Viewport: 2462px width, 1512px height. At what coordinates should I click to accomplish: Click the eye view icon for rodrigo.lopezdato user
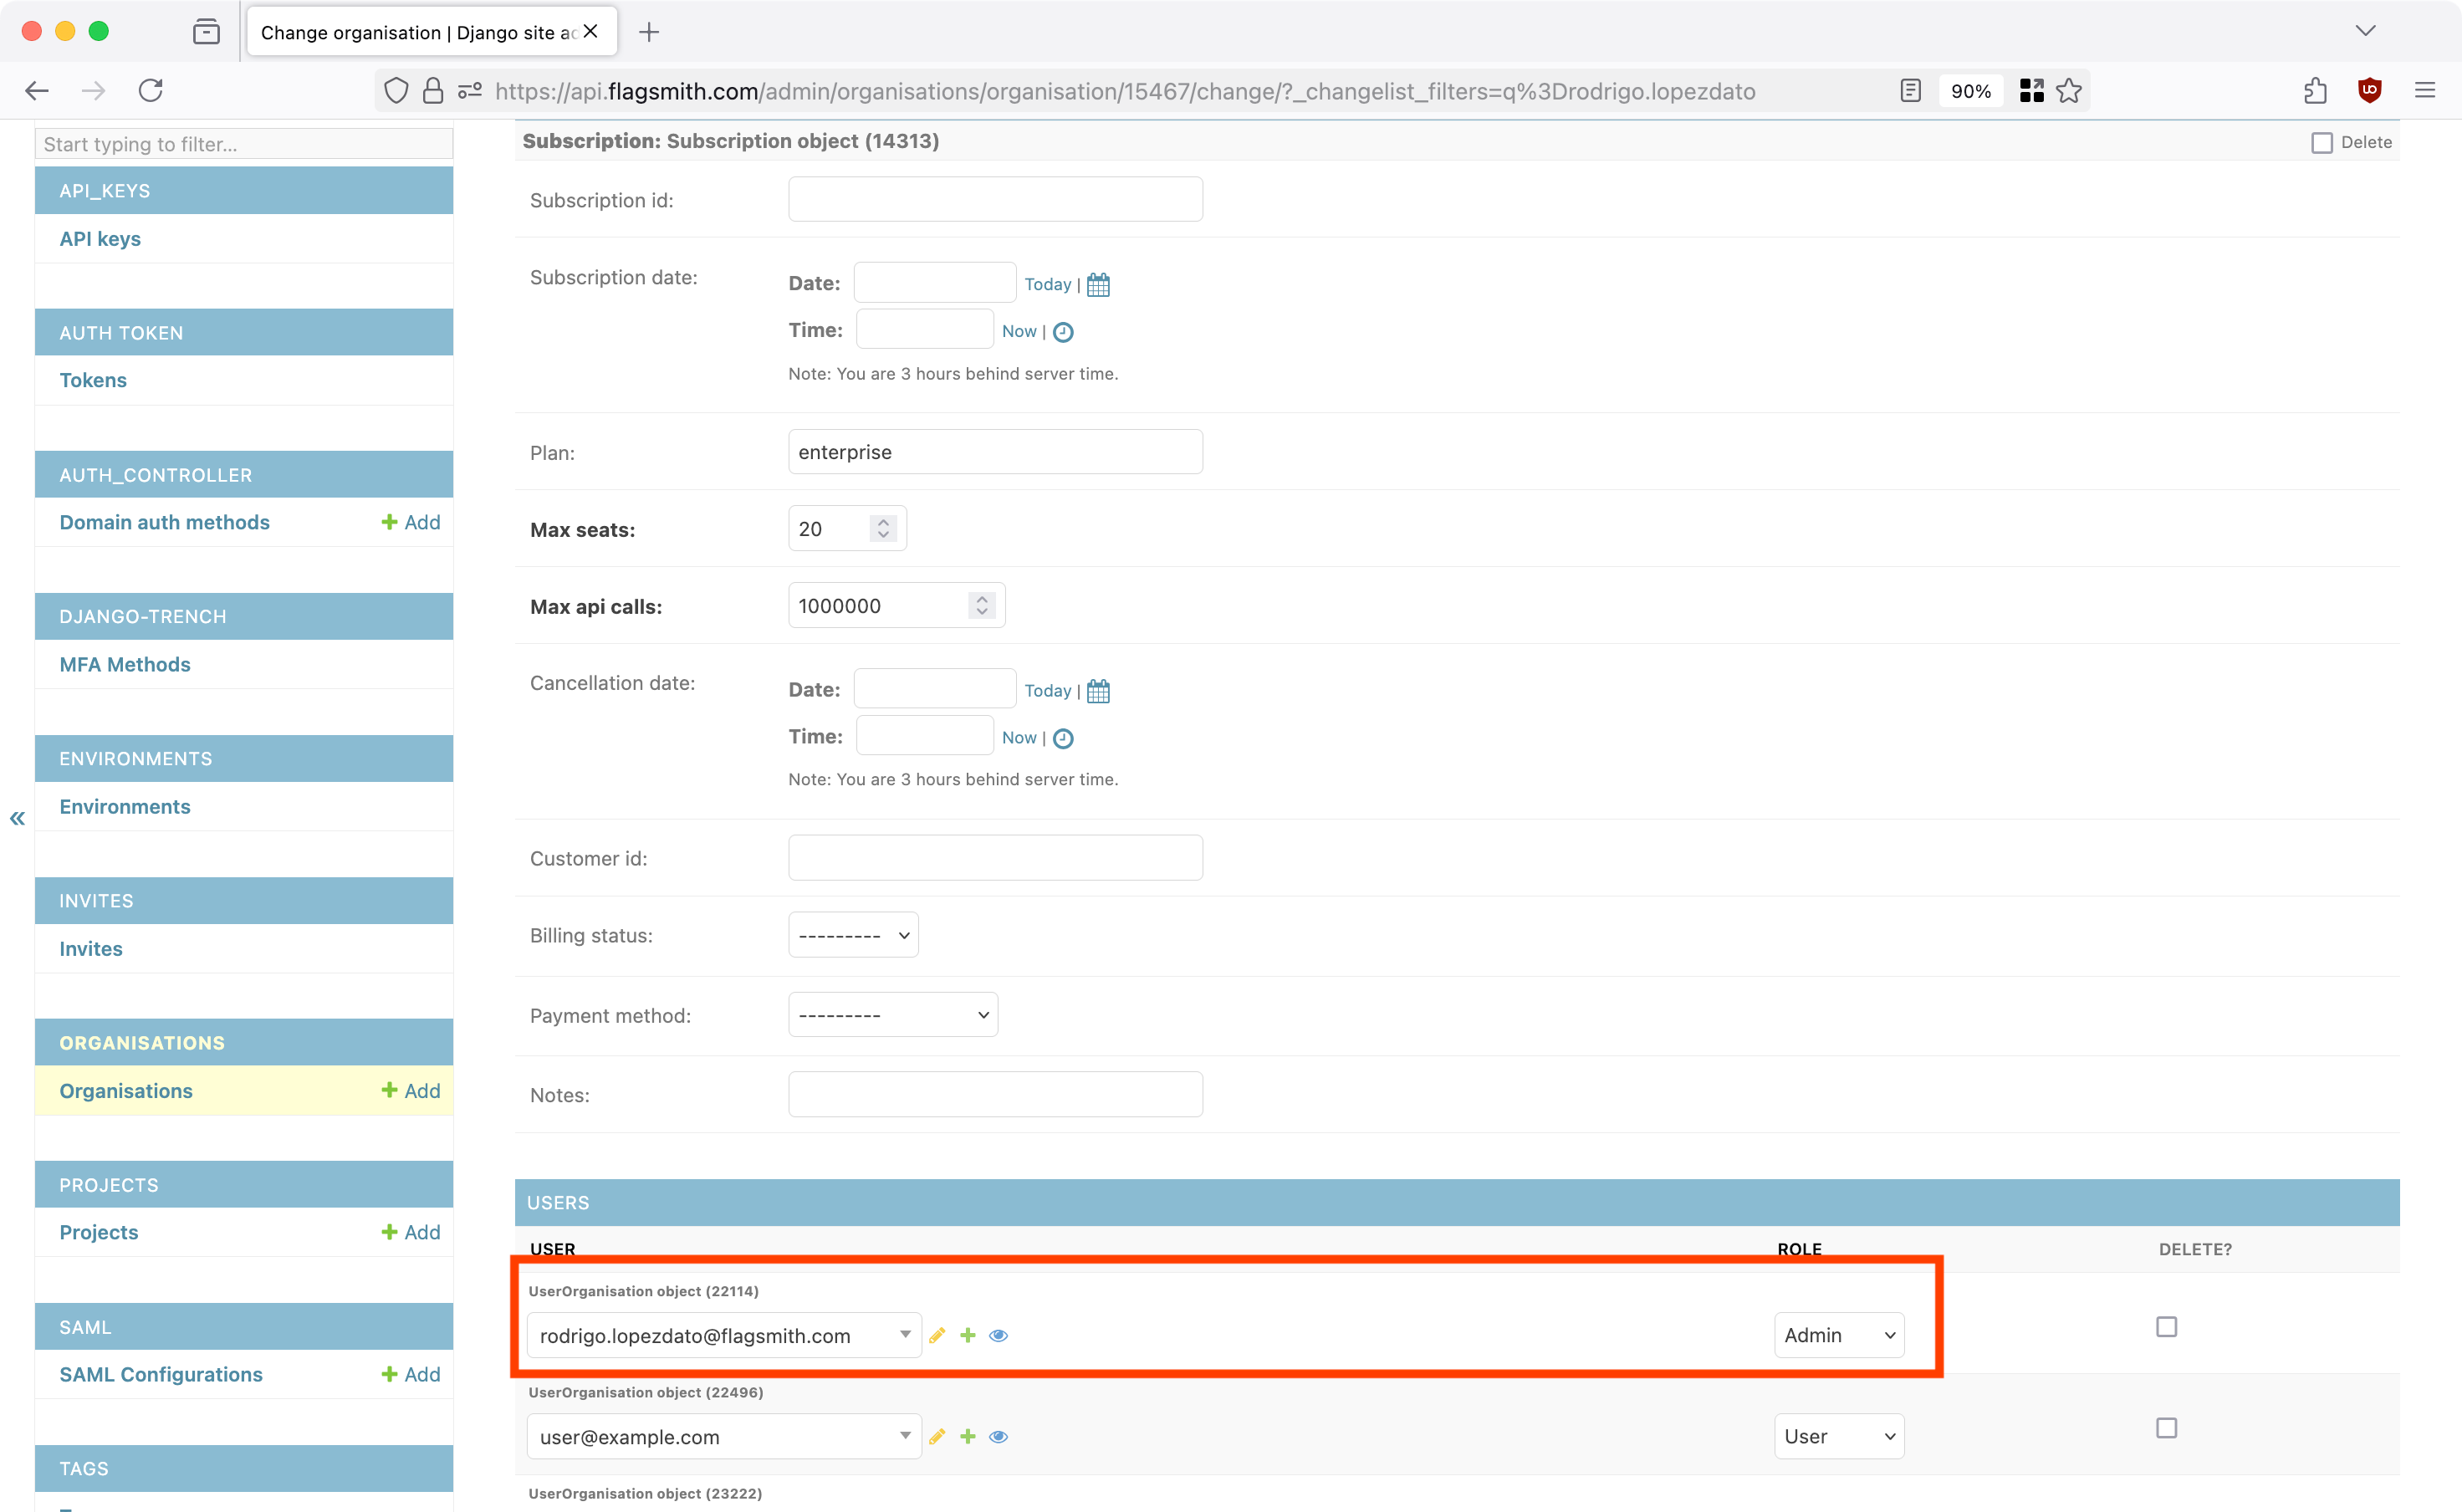click(x=998, y=1335)
